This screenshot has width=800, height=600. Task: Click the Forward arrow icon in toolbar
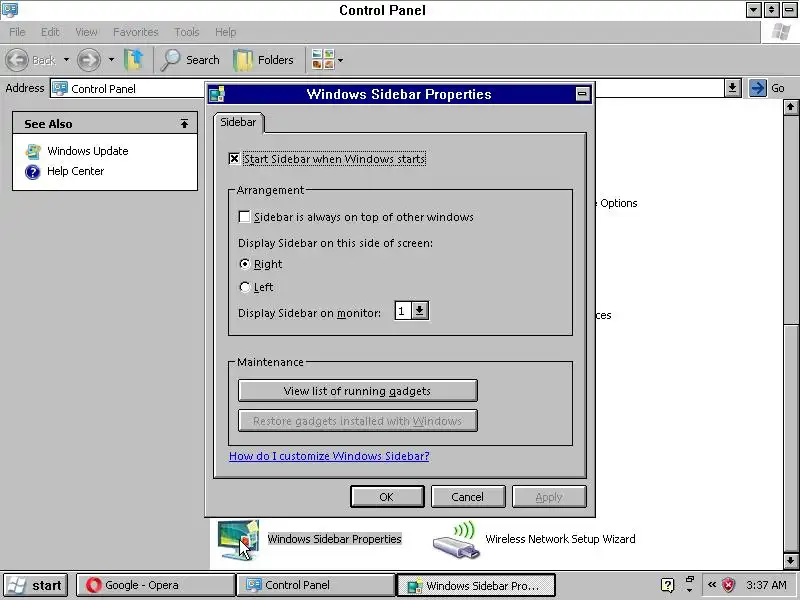(89, 60)
